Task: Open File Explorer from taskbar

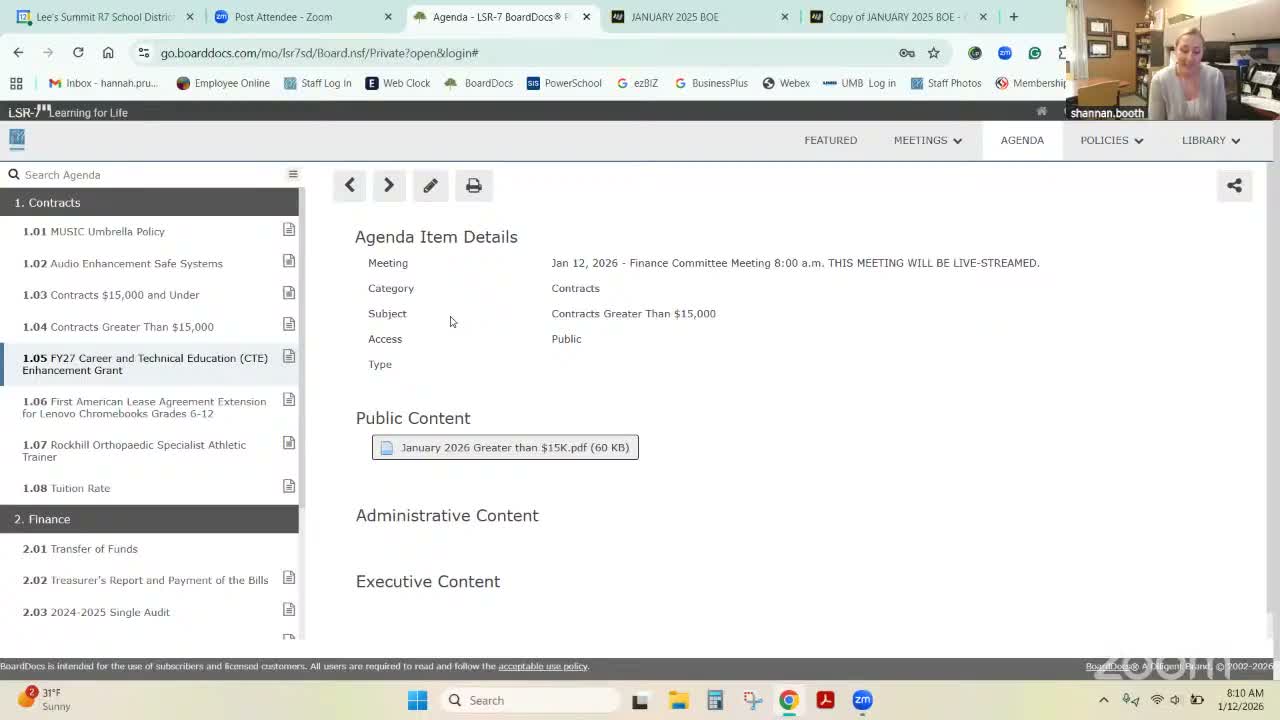Action: 677,700
